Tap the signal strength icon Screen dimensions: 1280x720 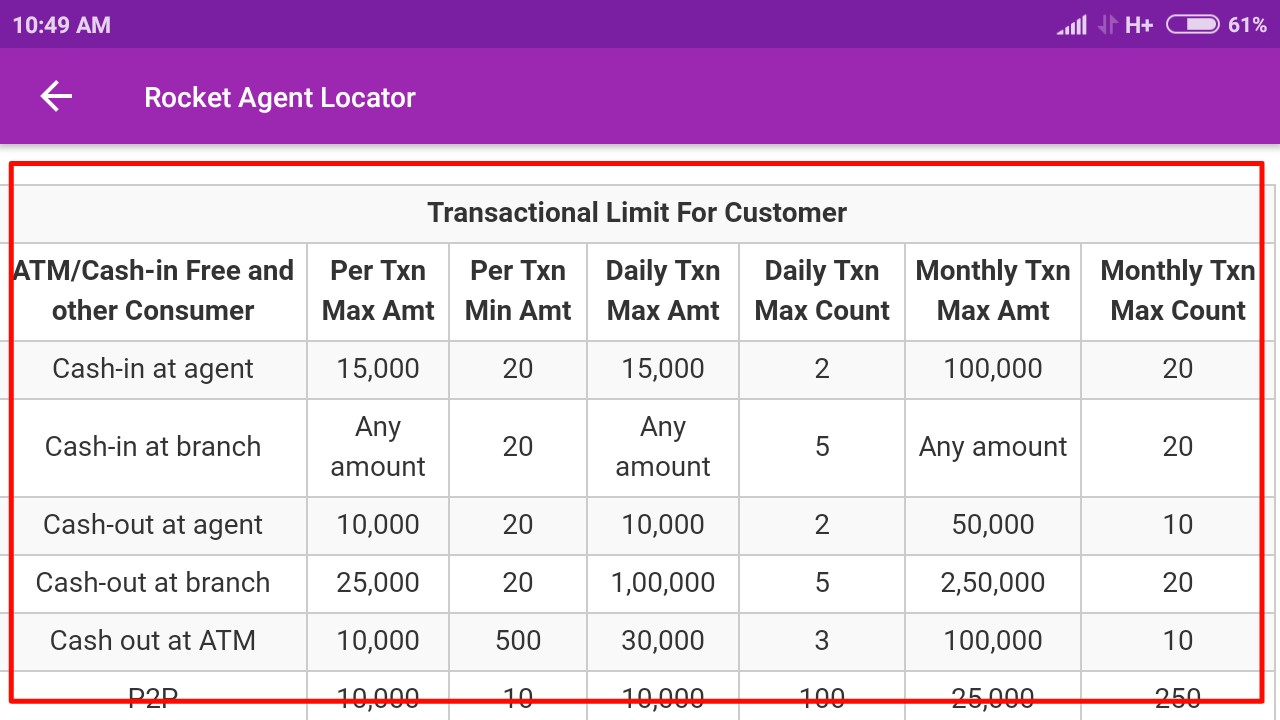(1072, 25)
